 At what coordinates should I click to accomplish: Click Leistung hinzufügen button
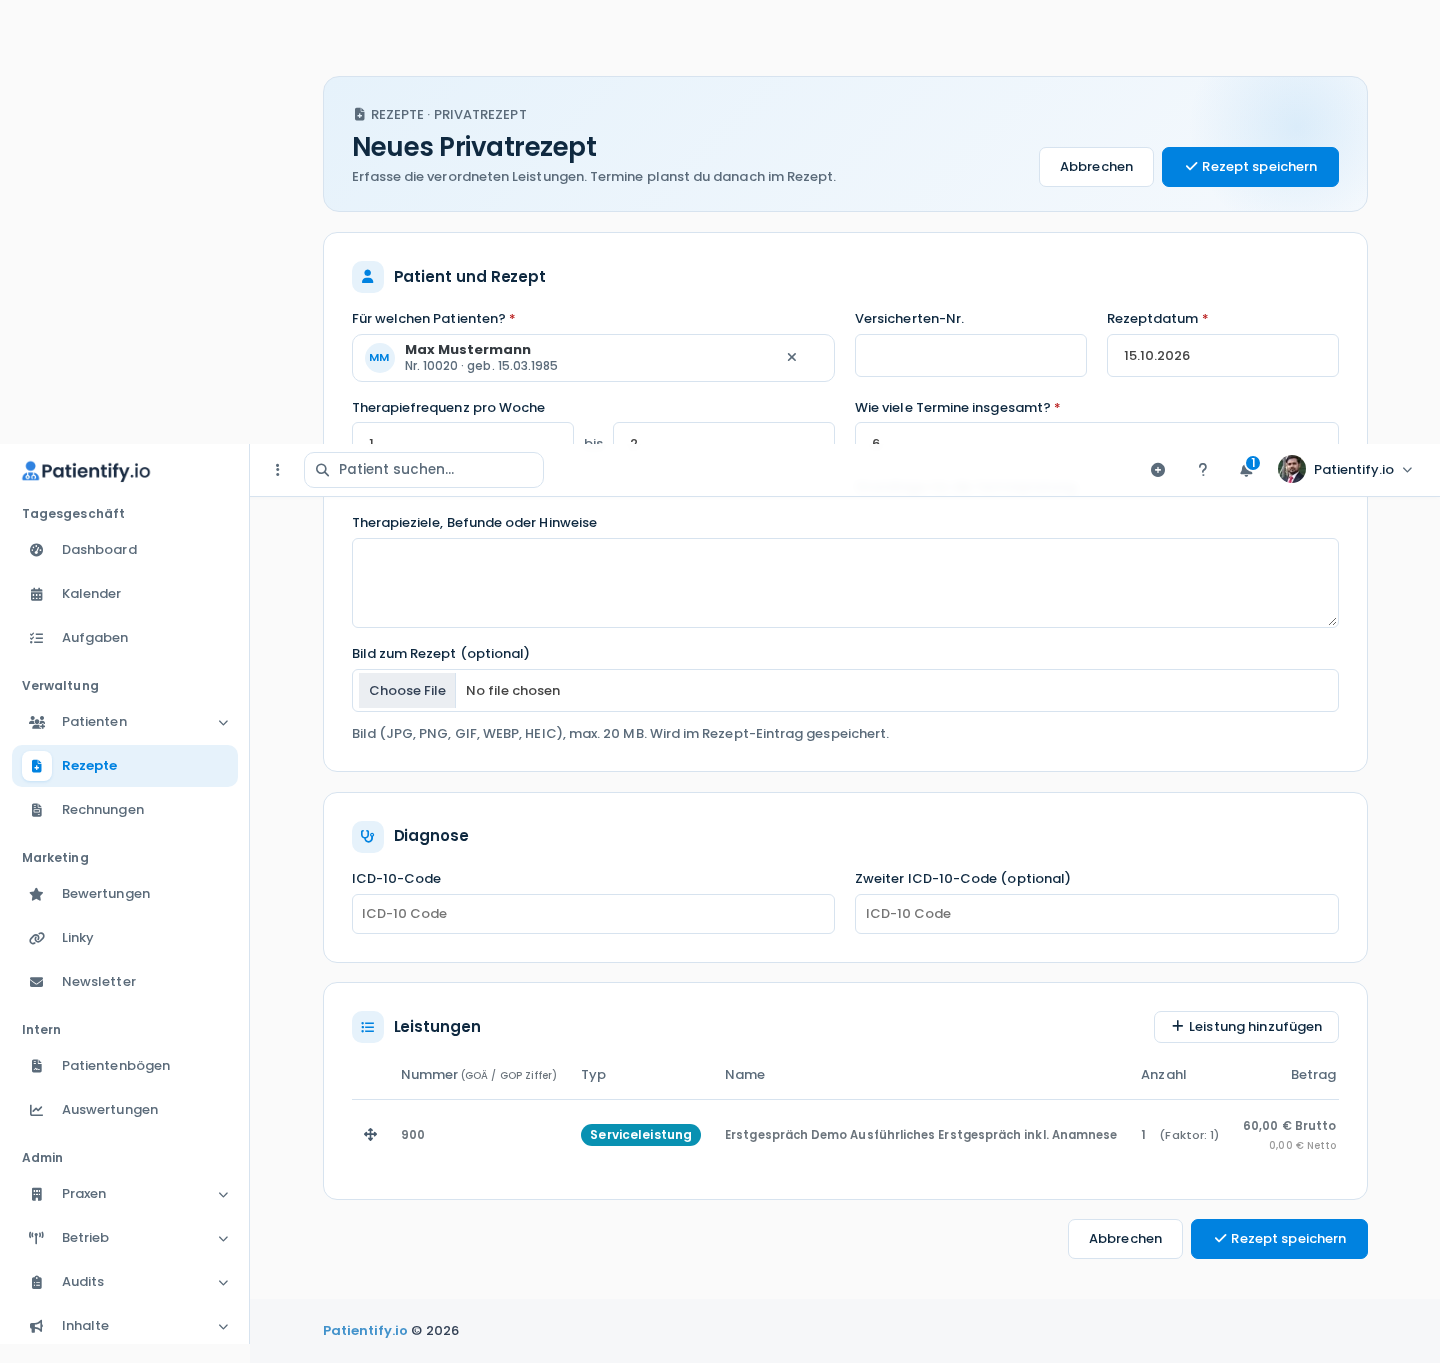pyautogui.click(x=1246, y=1027)
